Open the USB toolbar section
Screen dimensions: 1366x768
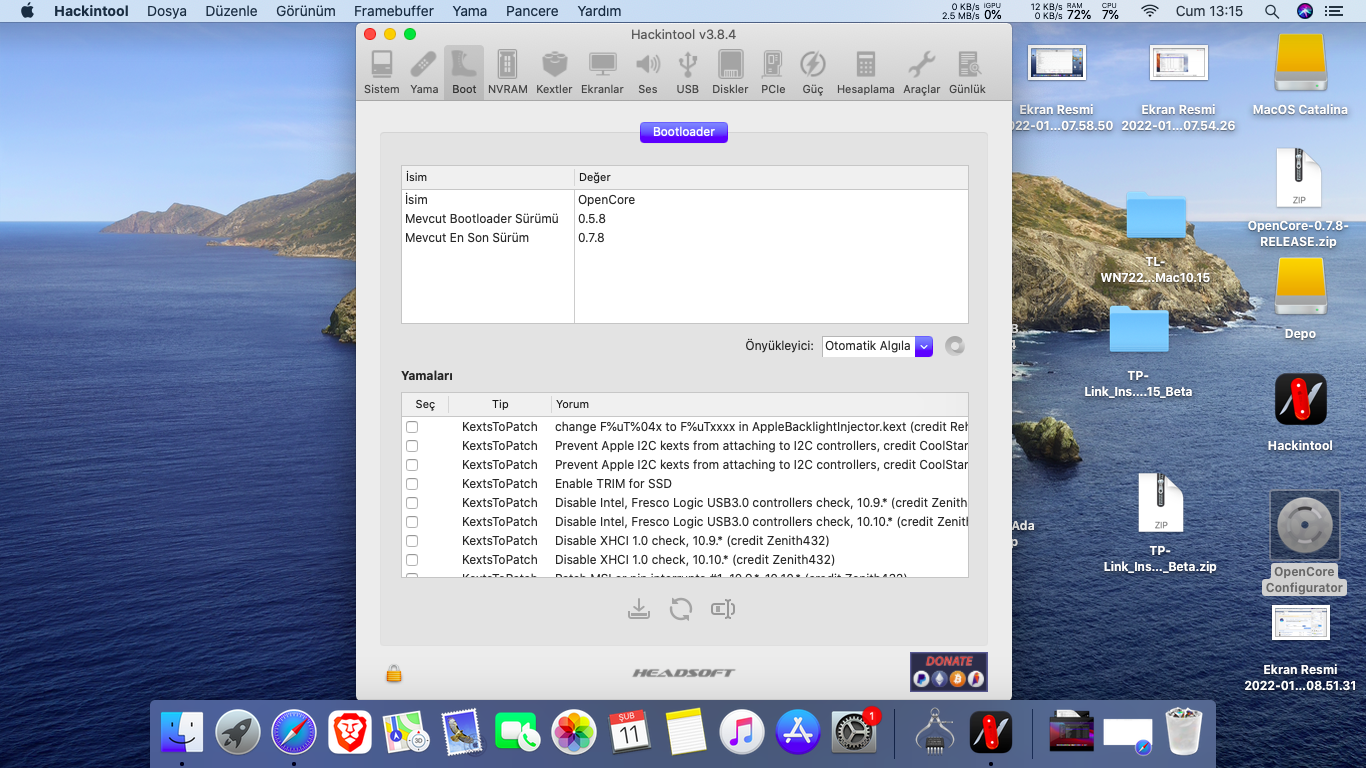tap(687, 72)
